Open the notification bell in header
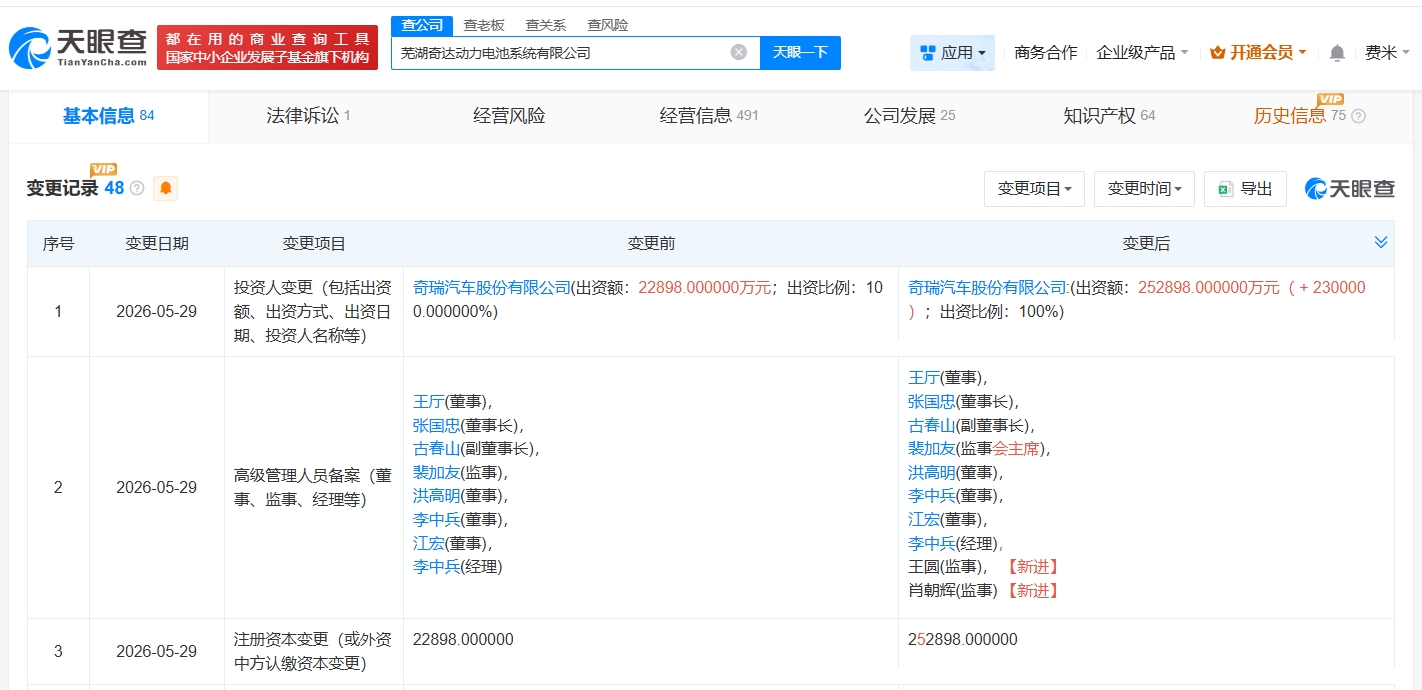The height and width of the screenshot is (690, 1422). point(1337,53)
